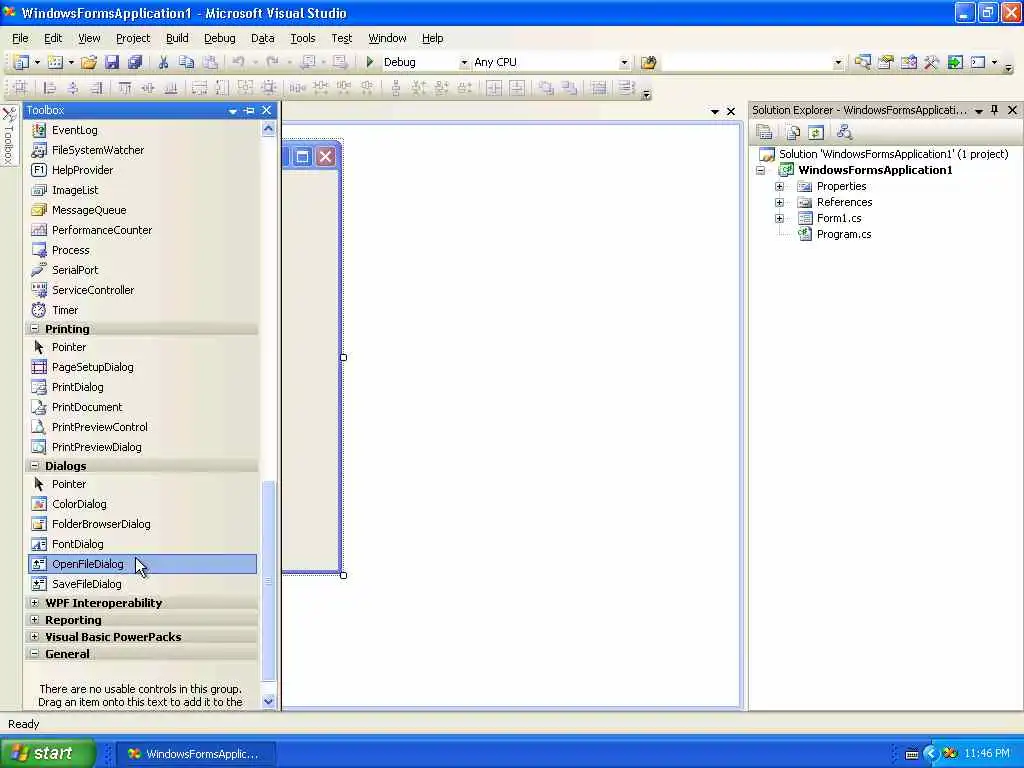The width and height of the screenshot is (1024, 768).
Task: Expand Visual Basic PowerPacks group
Action: click(x=35, y=637)
